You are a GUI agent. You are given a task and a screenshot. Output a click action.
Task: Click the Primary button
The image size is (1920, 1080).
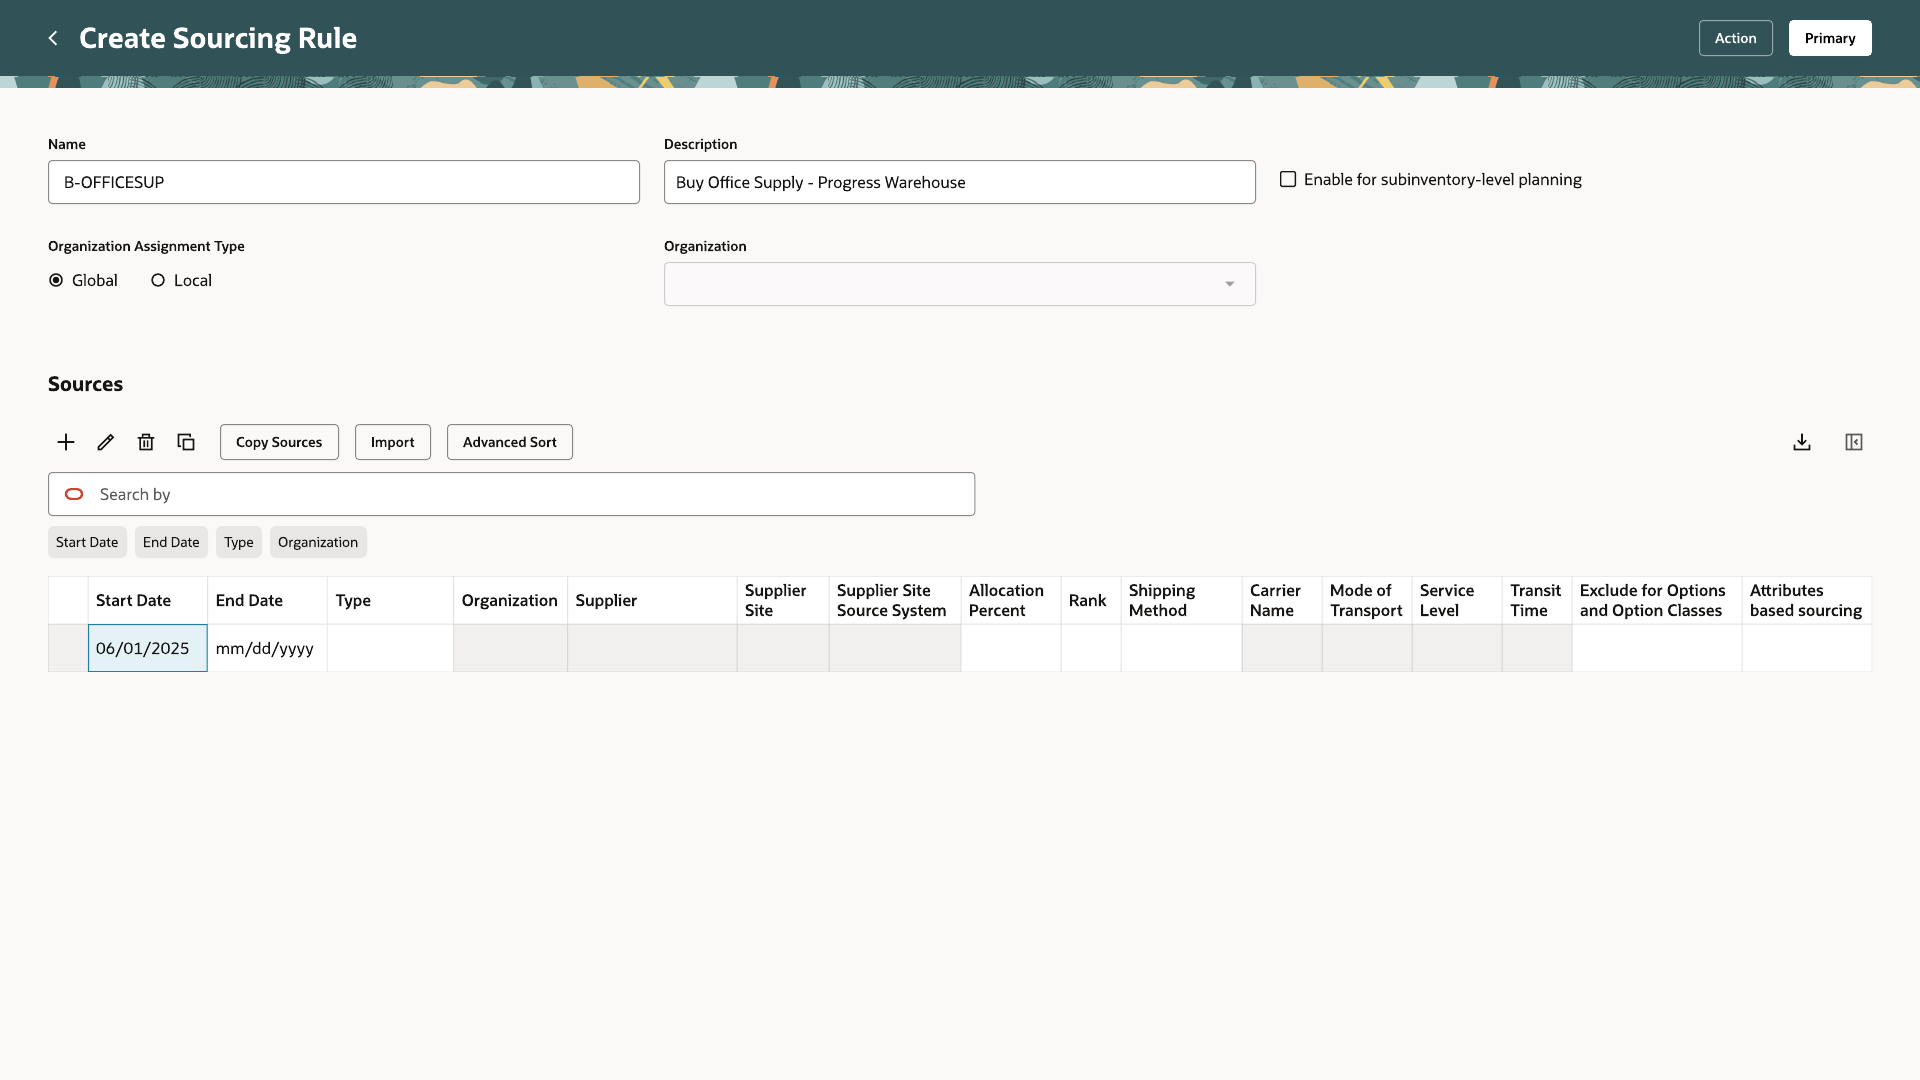coord(1830,38)
